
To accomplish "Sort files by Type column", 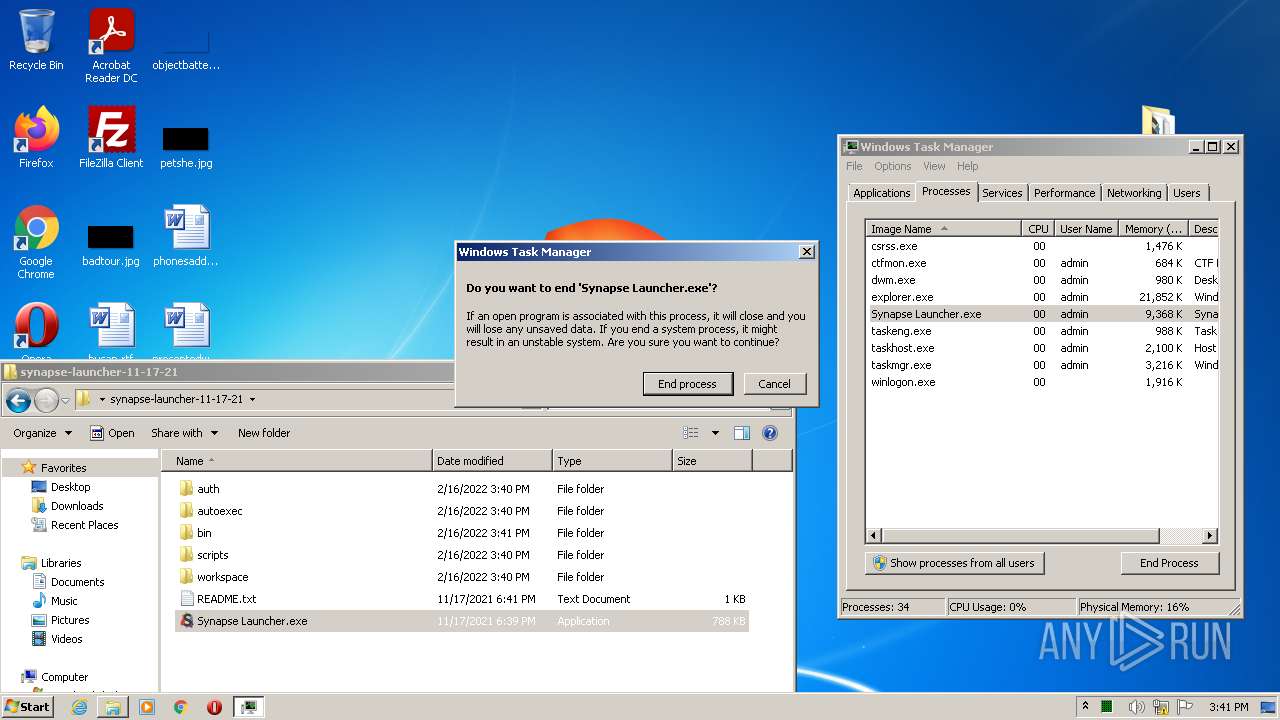I will click(612, 461).
